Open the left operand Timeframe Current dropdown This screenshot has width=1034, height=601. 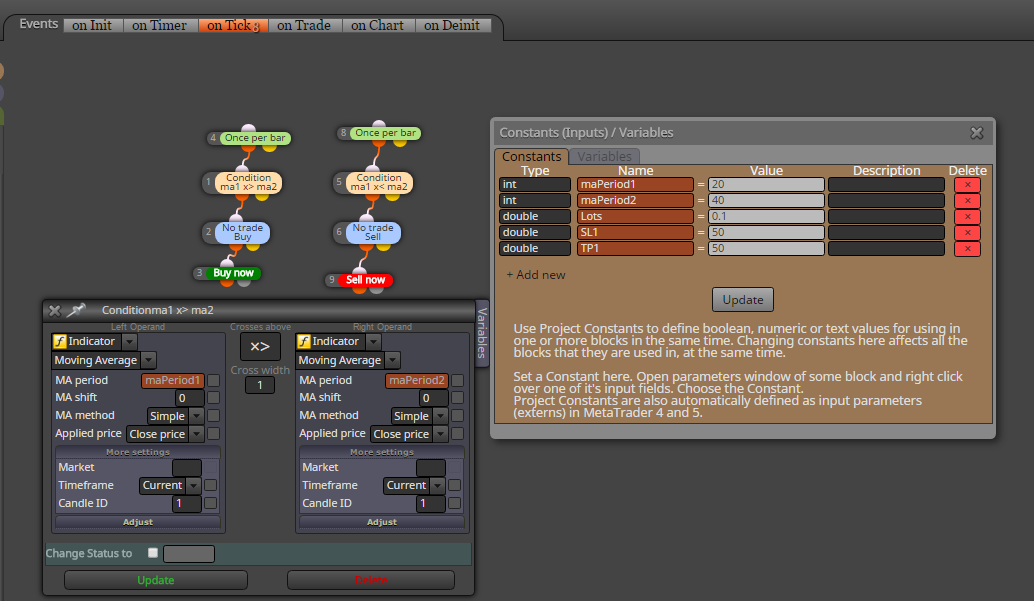(193, 485)
